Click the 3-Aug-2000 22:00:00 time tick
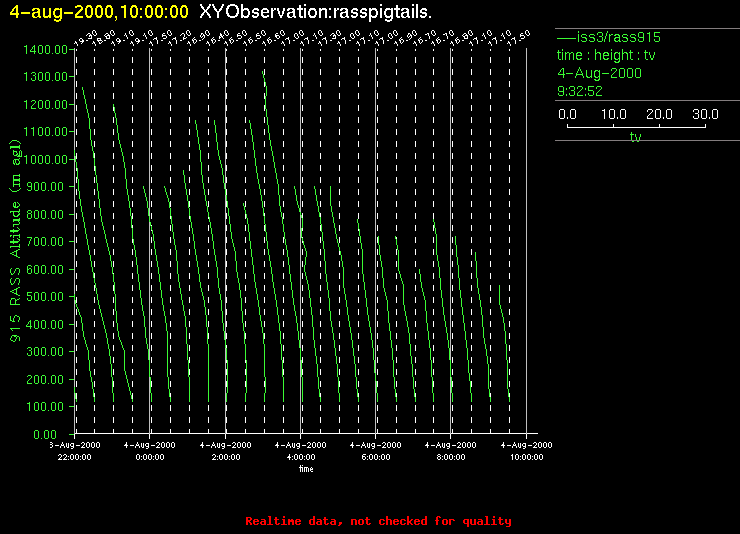 point(75,450)
